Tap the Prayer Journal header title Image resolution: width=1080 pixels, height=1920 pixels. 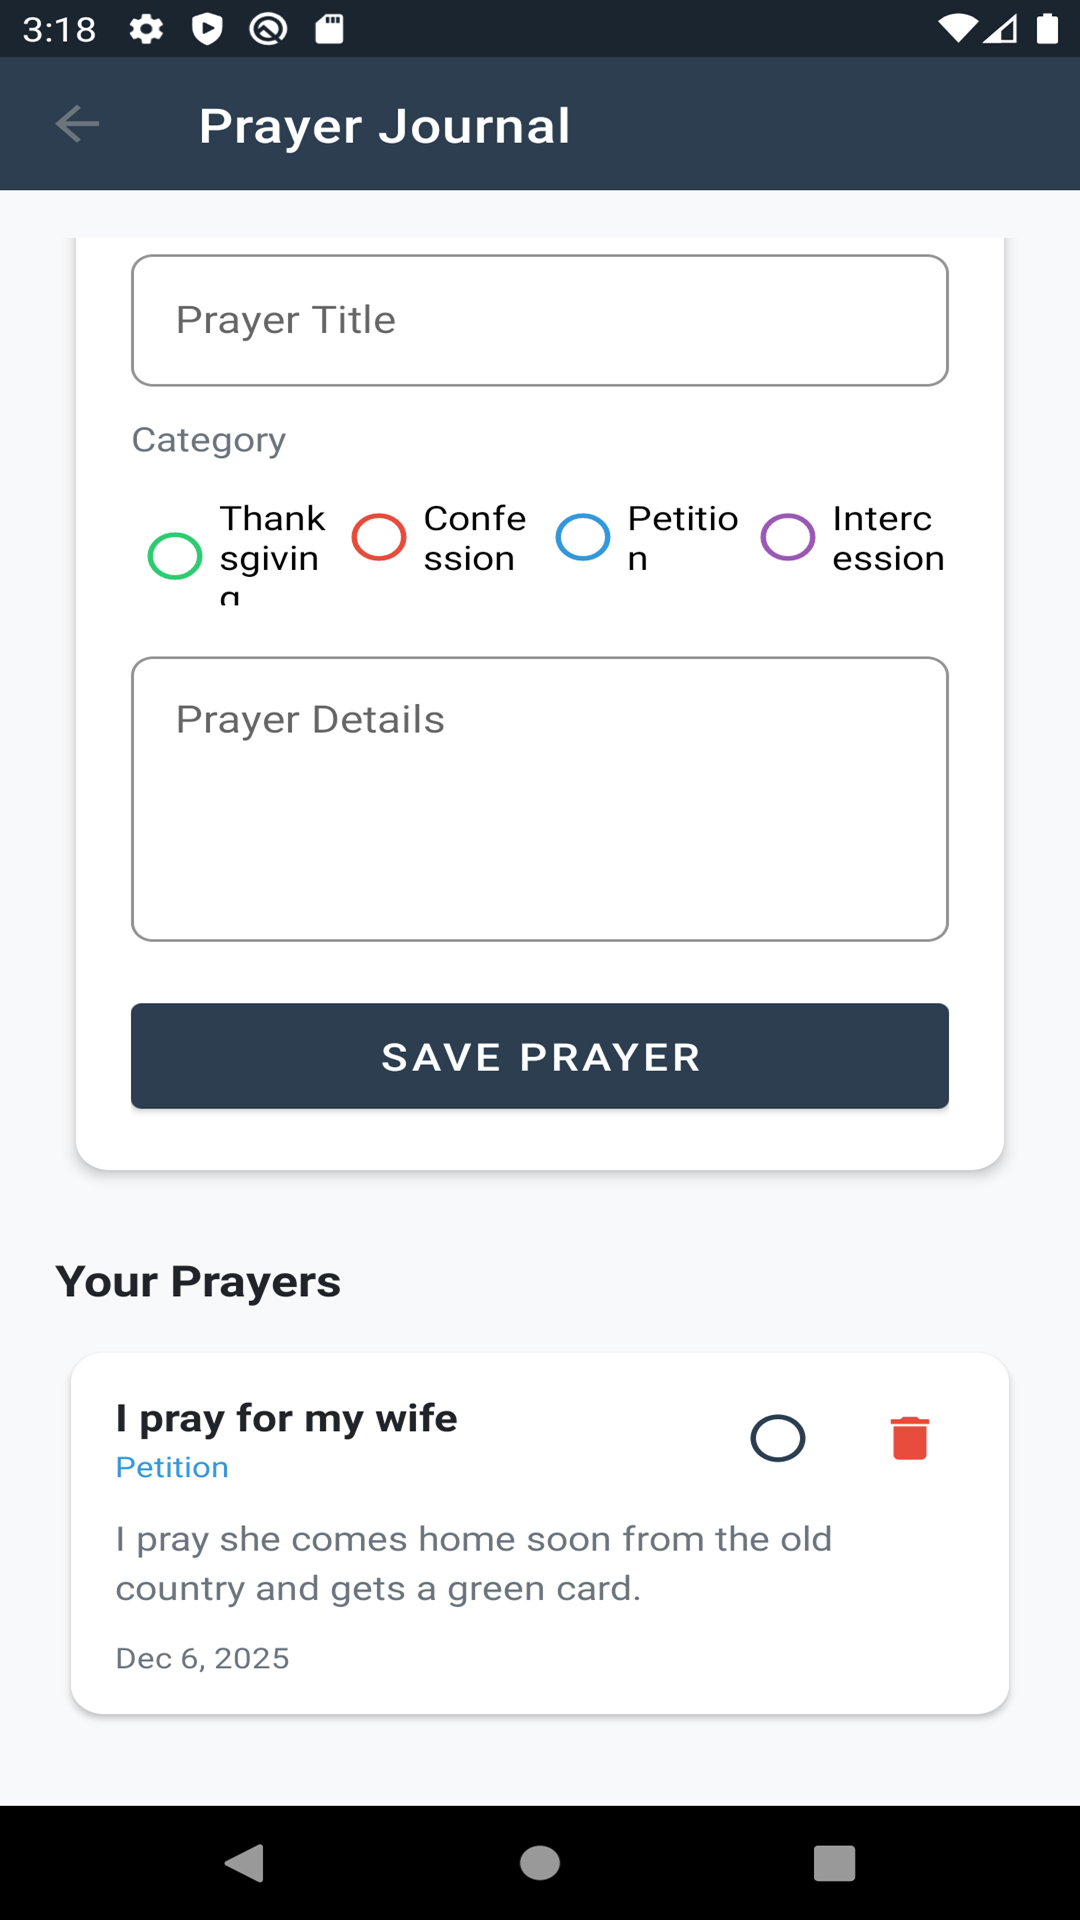384,126
